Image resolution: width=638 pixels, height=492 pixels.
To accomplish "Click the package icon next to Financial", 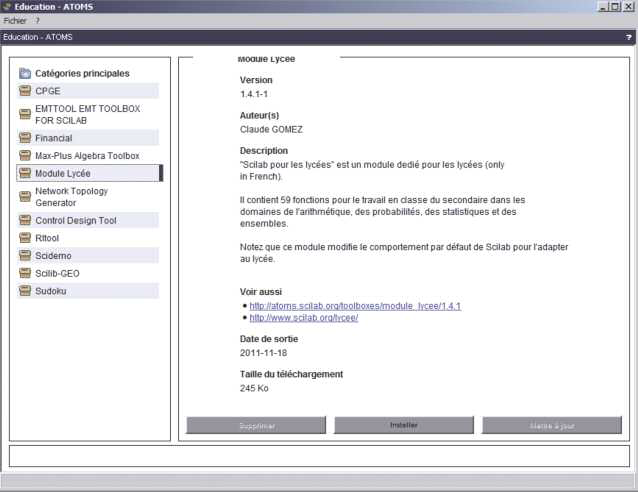I will tap(25, 138).
